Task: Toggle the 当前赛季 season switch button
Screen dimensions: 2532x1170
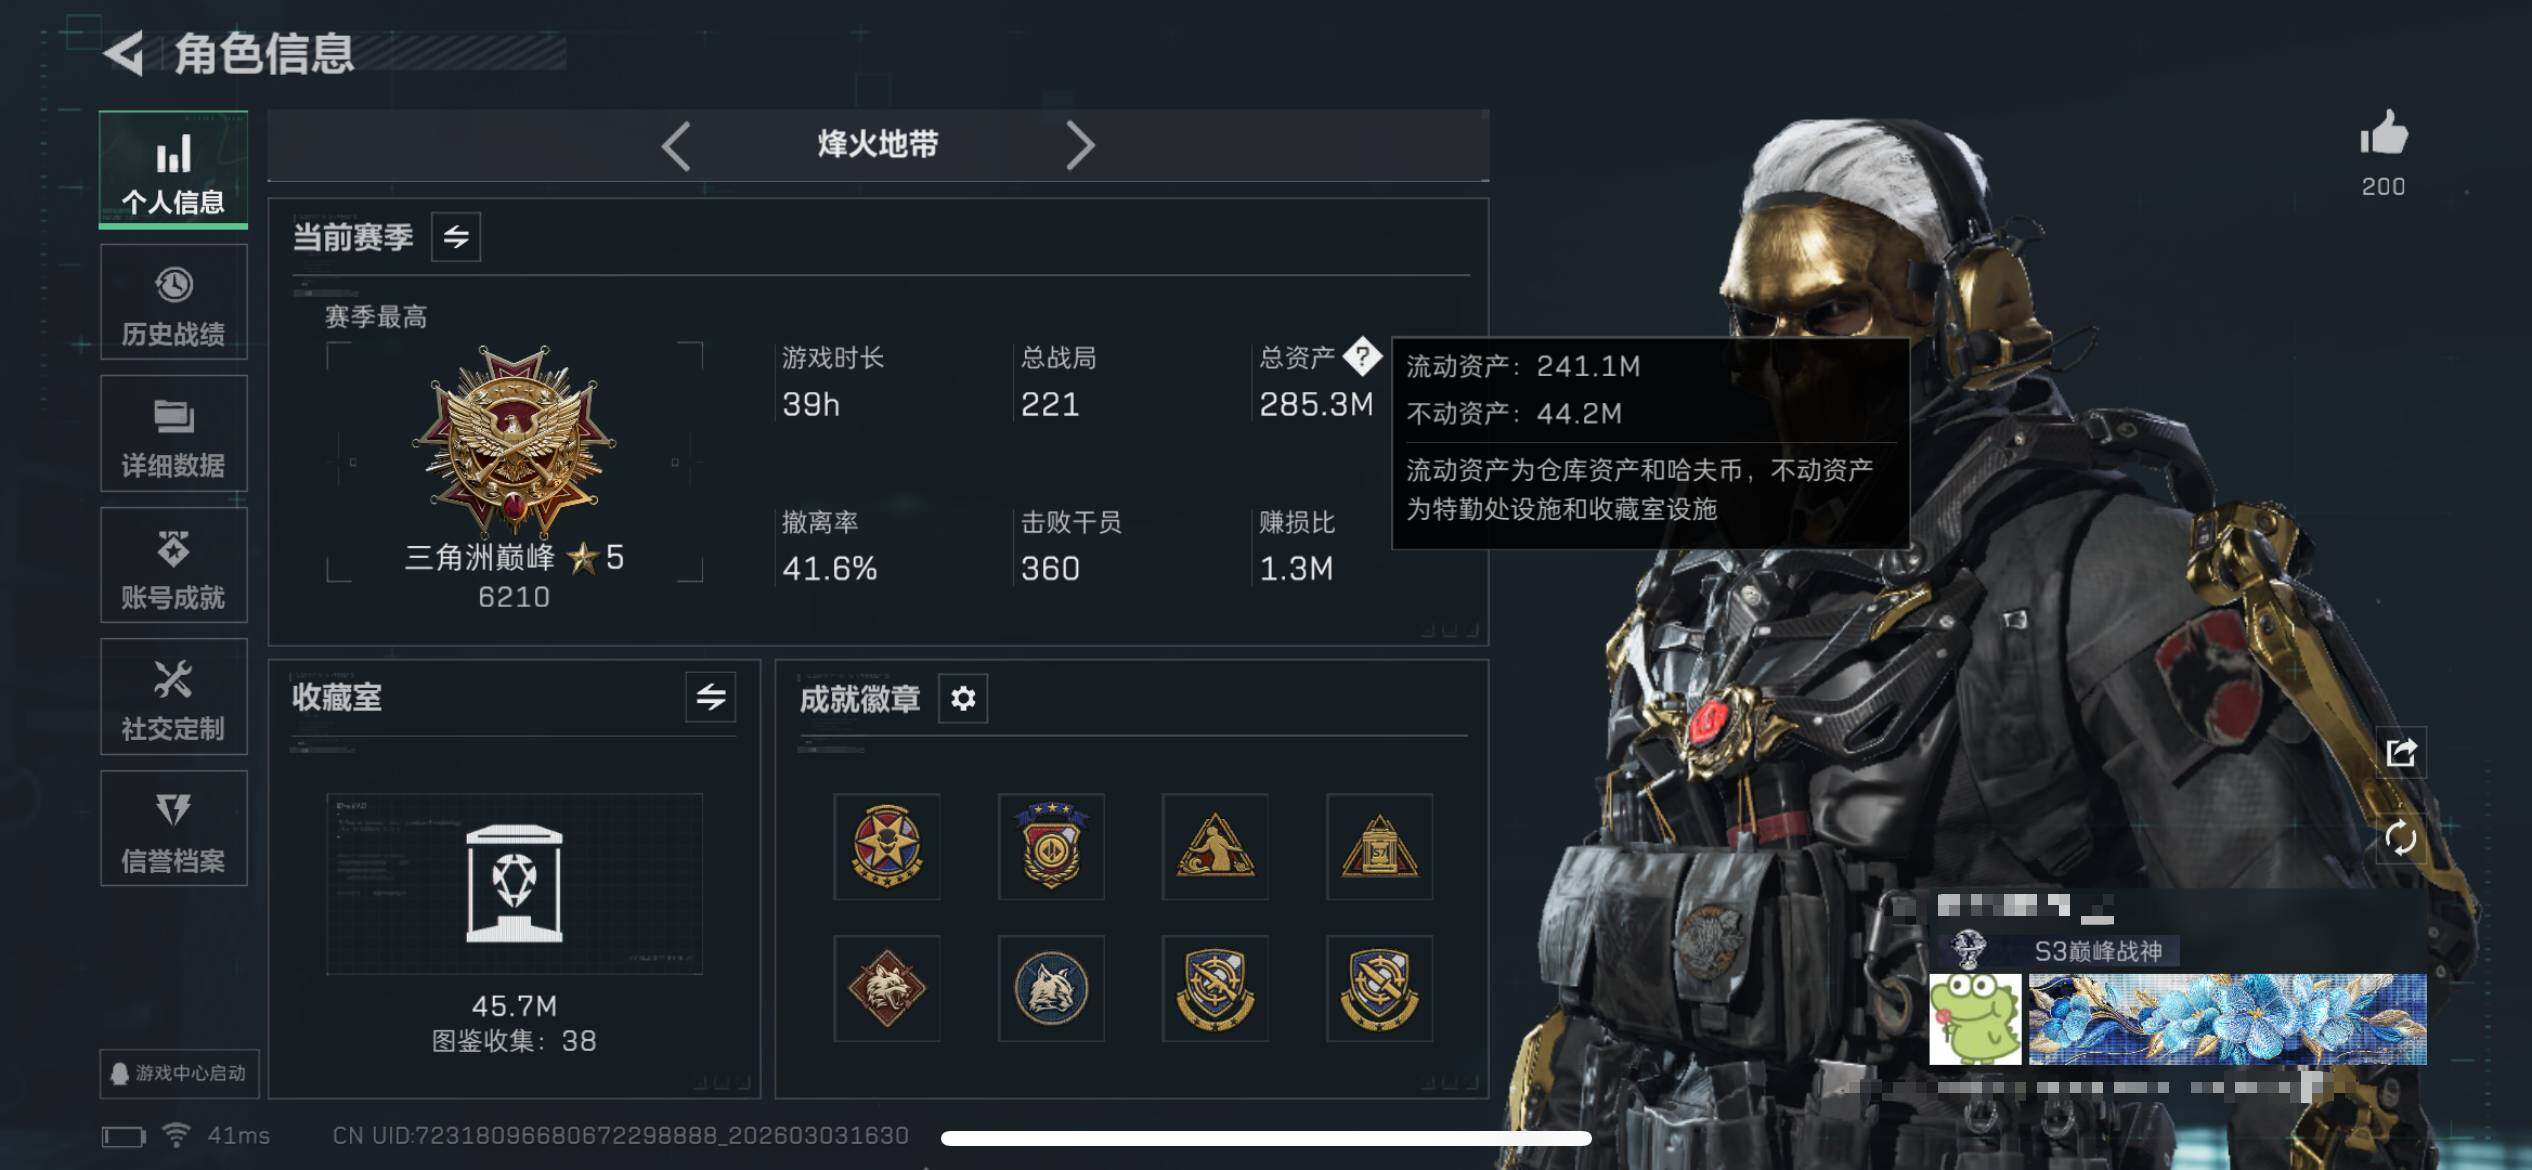Action: 456,237
